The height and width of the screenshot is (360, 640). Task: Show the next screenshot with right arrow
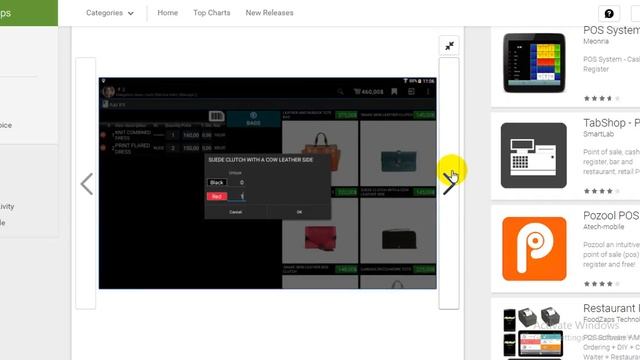pyautogui.click(x=449, y=184)
